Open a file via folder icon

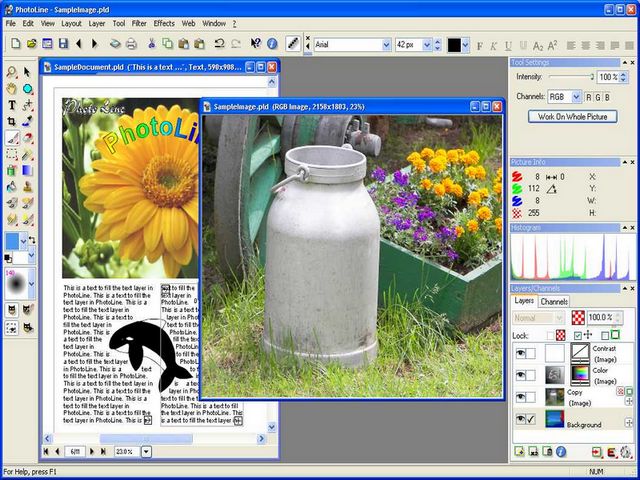point(31,44)
